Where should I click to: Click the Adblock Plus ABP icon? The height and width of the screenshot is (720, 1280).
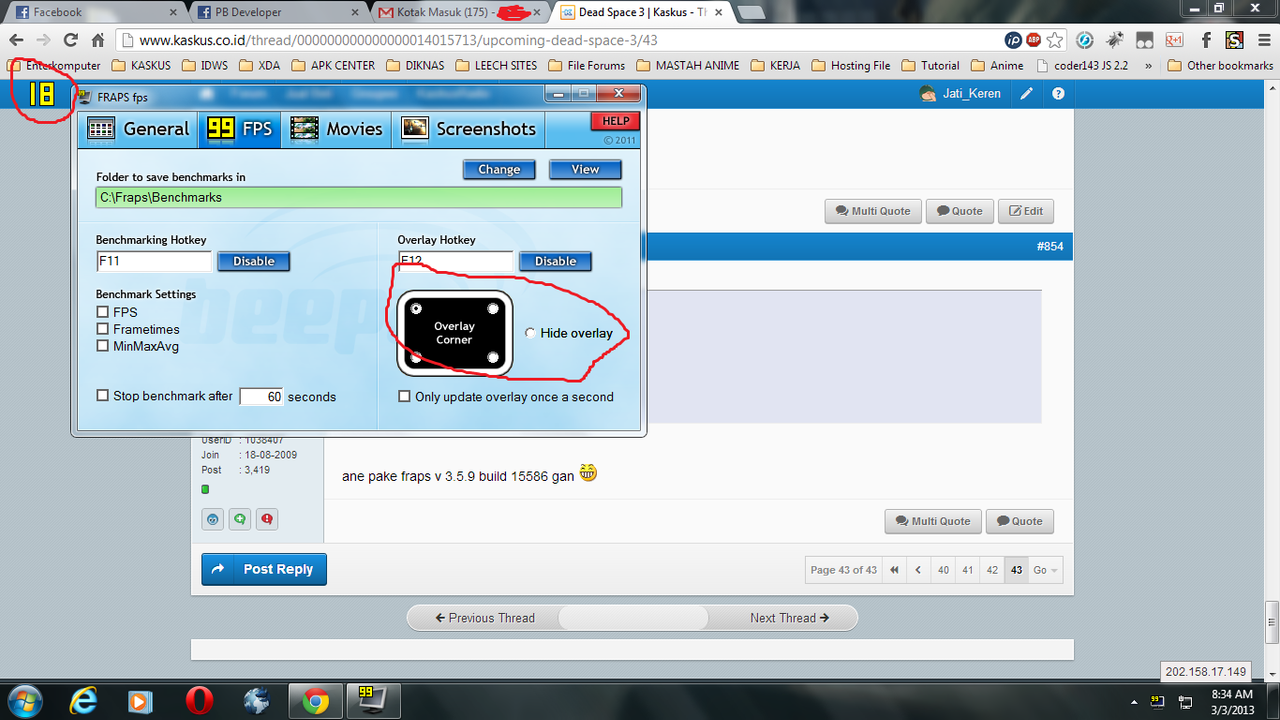(x=1035, y=41)
